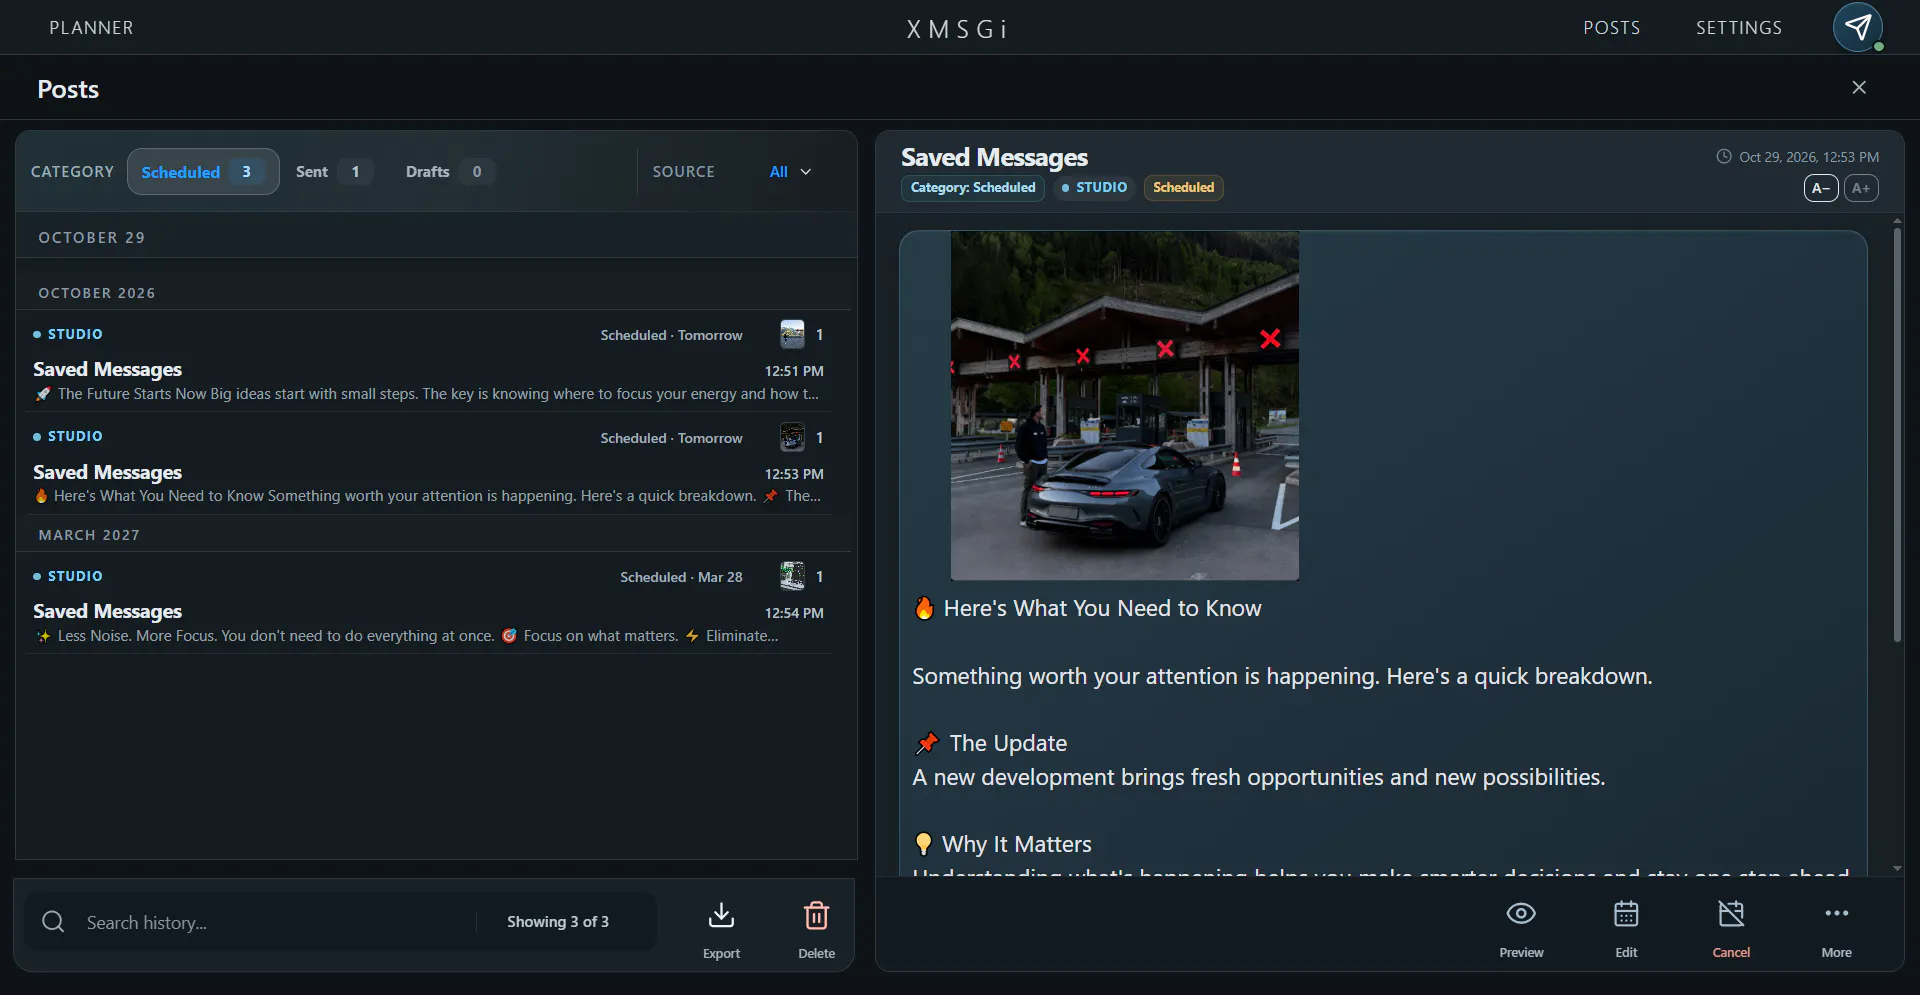
Task: Click scroll down arrow in preview panel
Action: point(1897,868)
